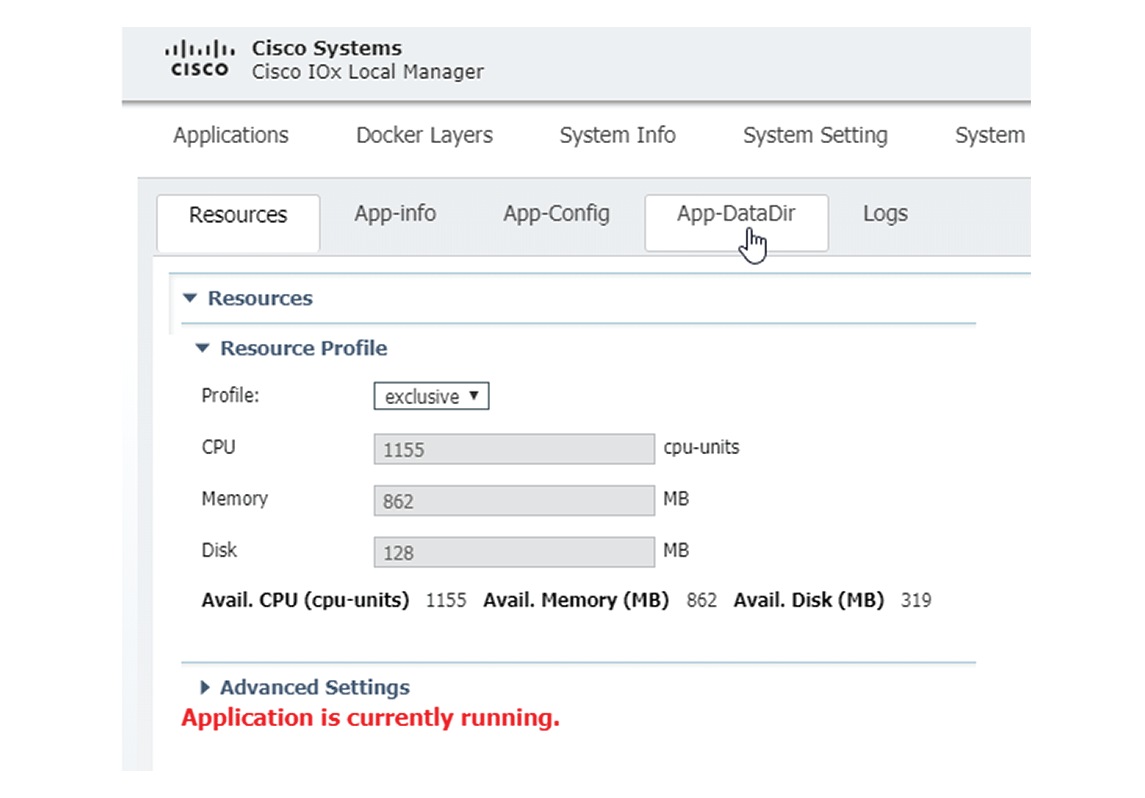Click the CPU cpu-units input field
1145x798 pixels.
(x=514, y=448)
